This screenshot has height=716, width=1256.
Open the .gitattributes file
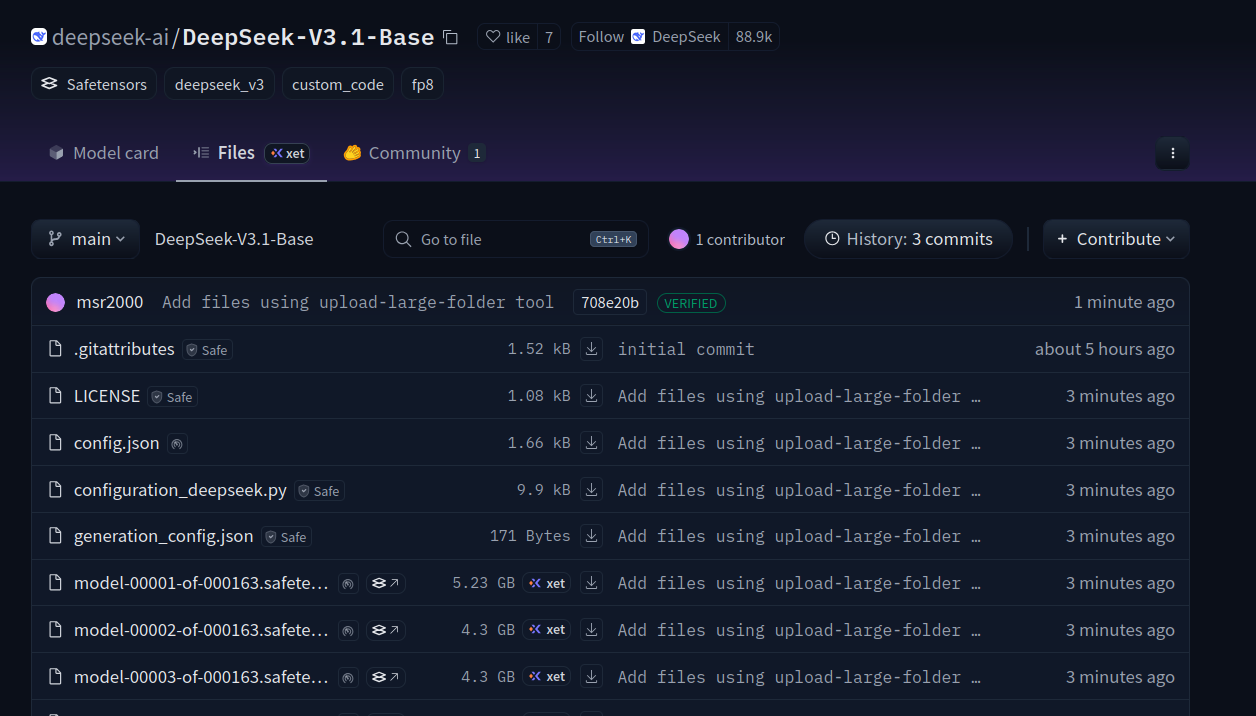coord(124,349)
